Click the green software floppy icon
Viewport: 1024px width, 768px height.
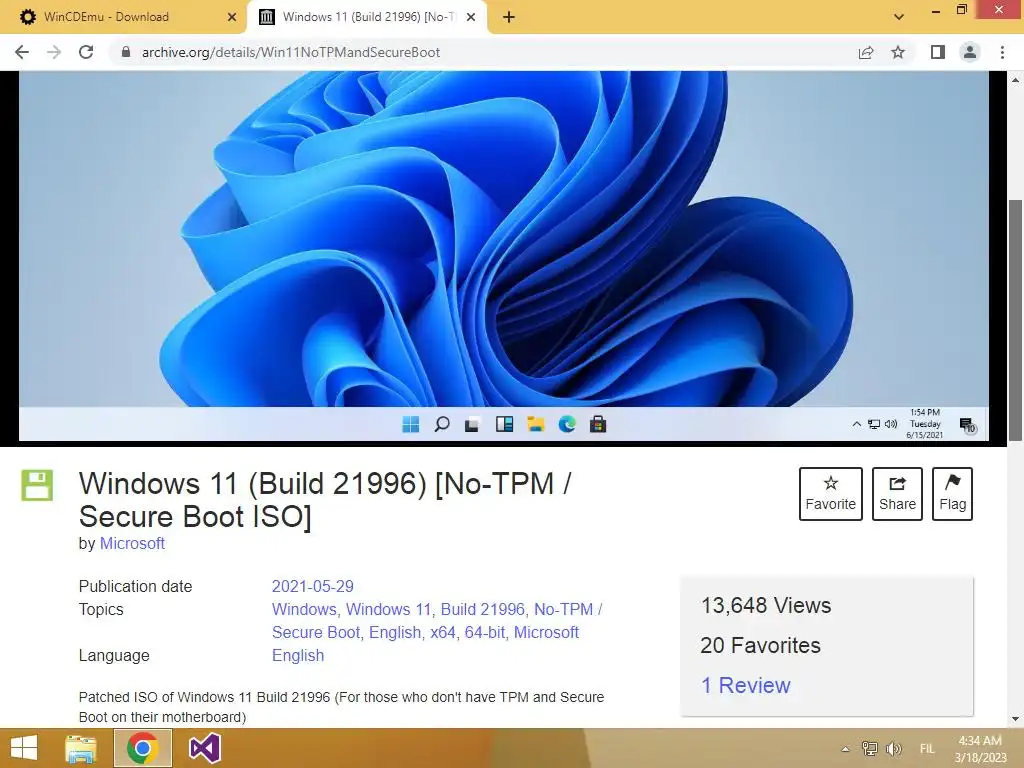(37, 485)
